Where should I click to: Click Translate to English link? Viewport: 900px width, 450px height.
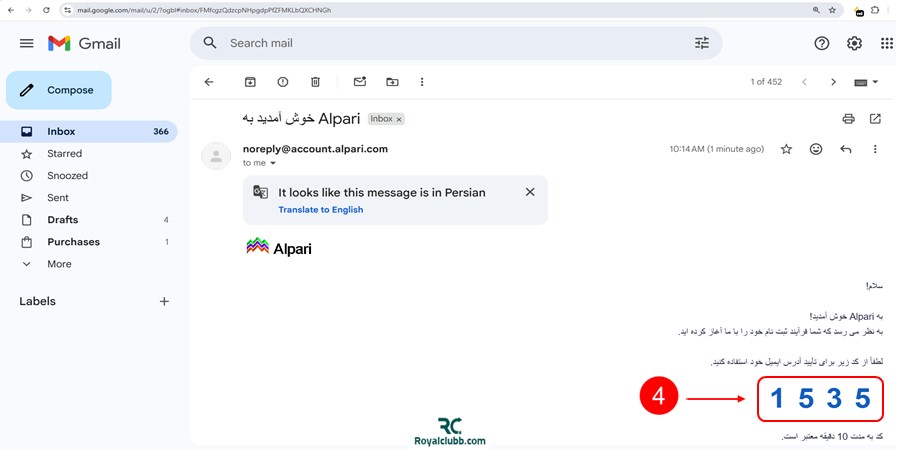click(x=321, y=210)
